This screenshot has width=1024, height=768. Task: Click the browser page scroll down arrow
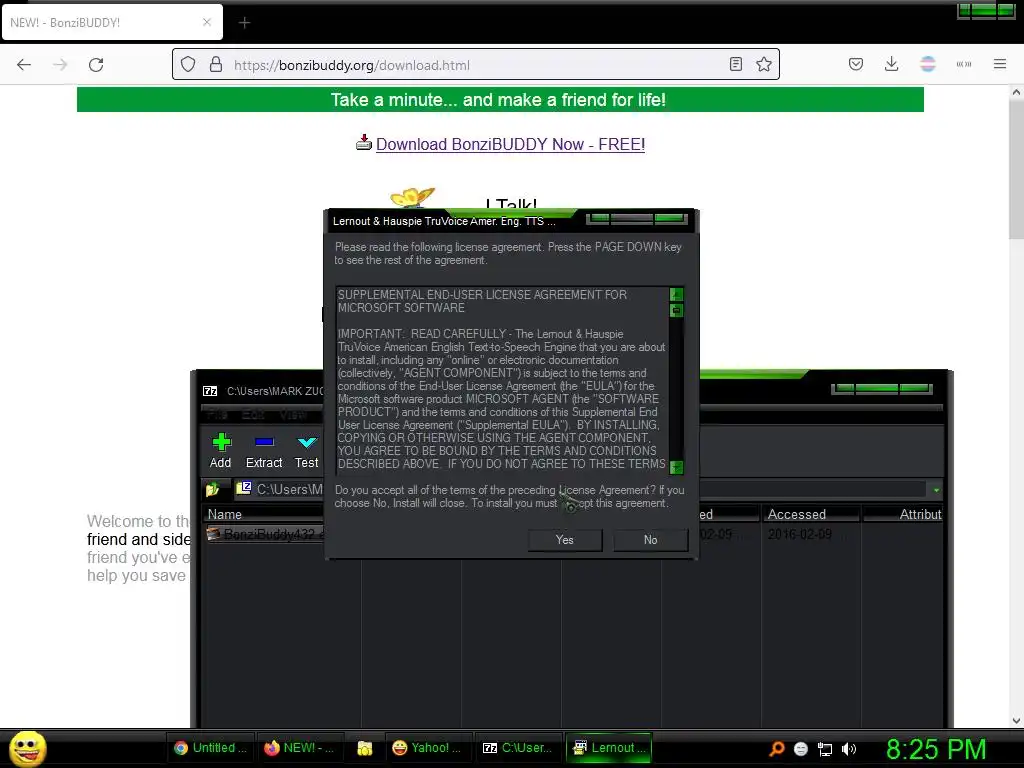(1016, 720)
